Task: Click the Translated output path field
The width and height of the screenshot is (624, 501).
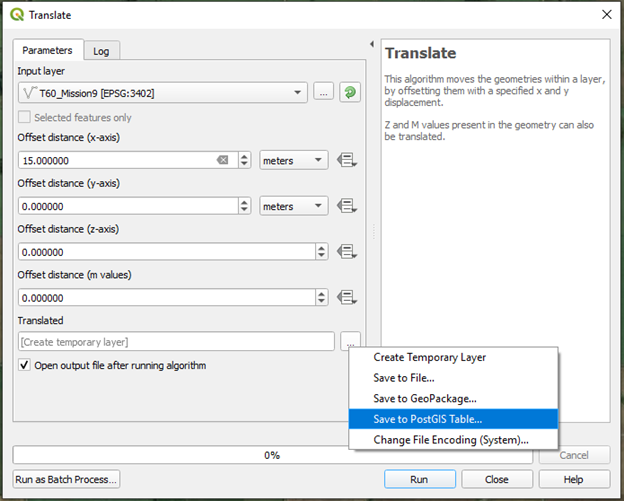Action: coord(176,341)
